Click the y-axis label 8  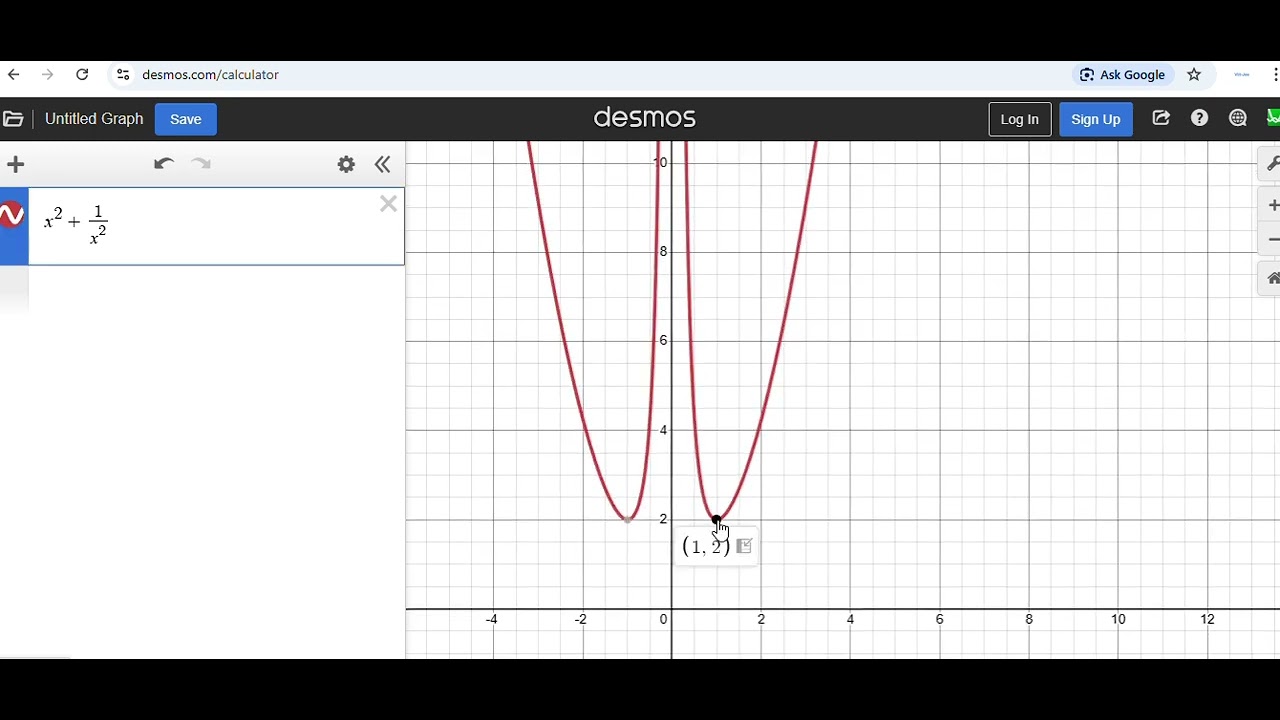[x=663, y=251]
